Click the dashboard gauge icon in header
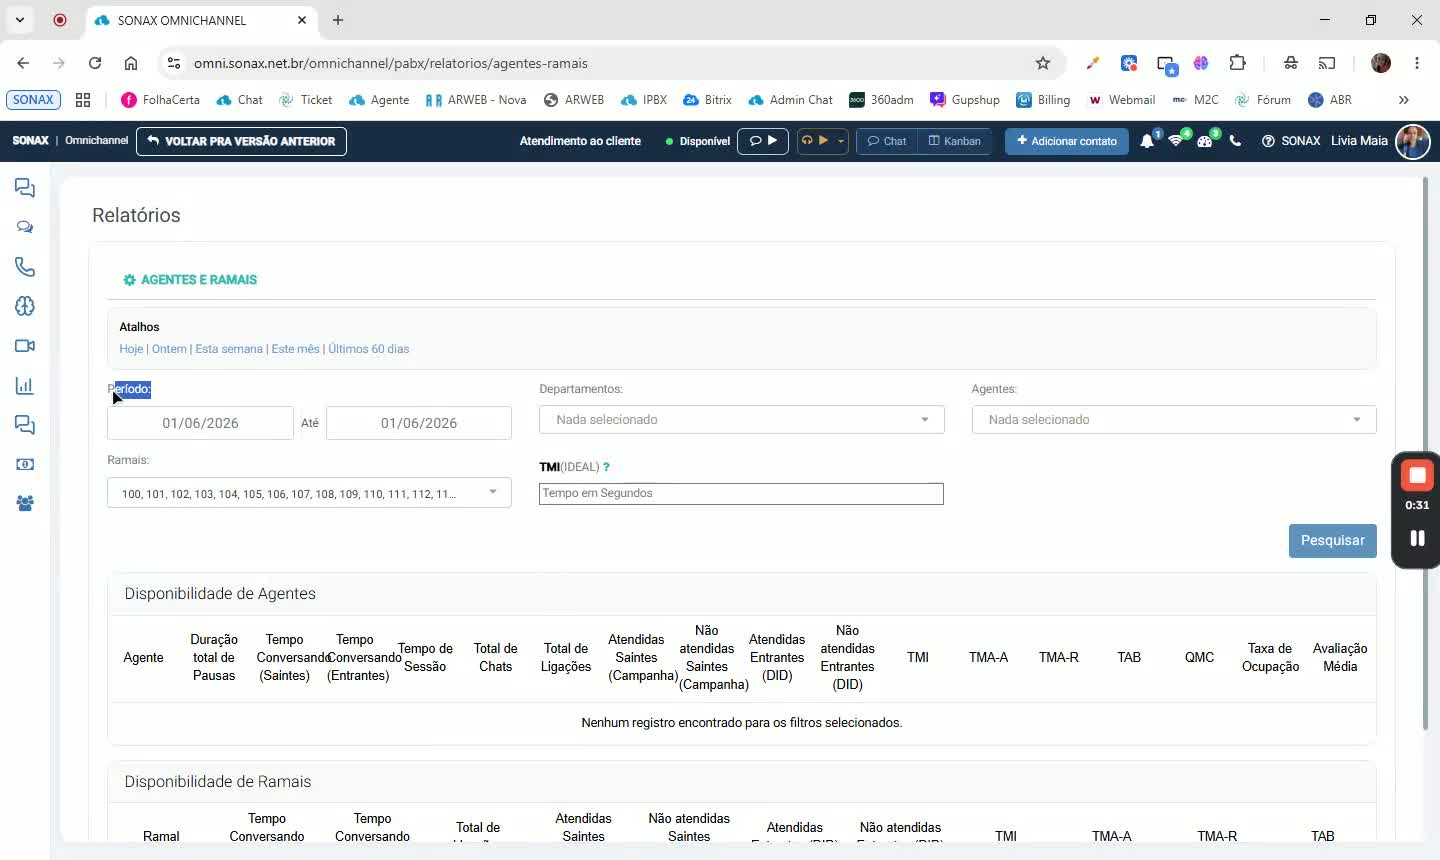The image size is (1440, 860). 1205,141
